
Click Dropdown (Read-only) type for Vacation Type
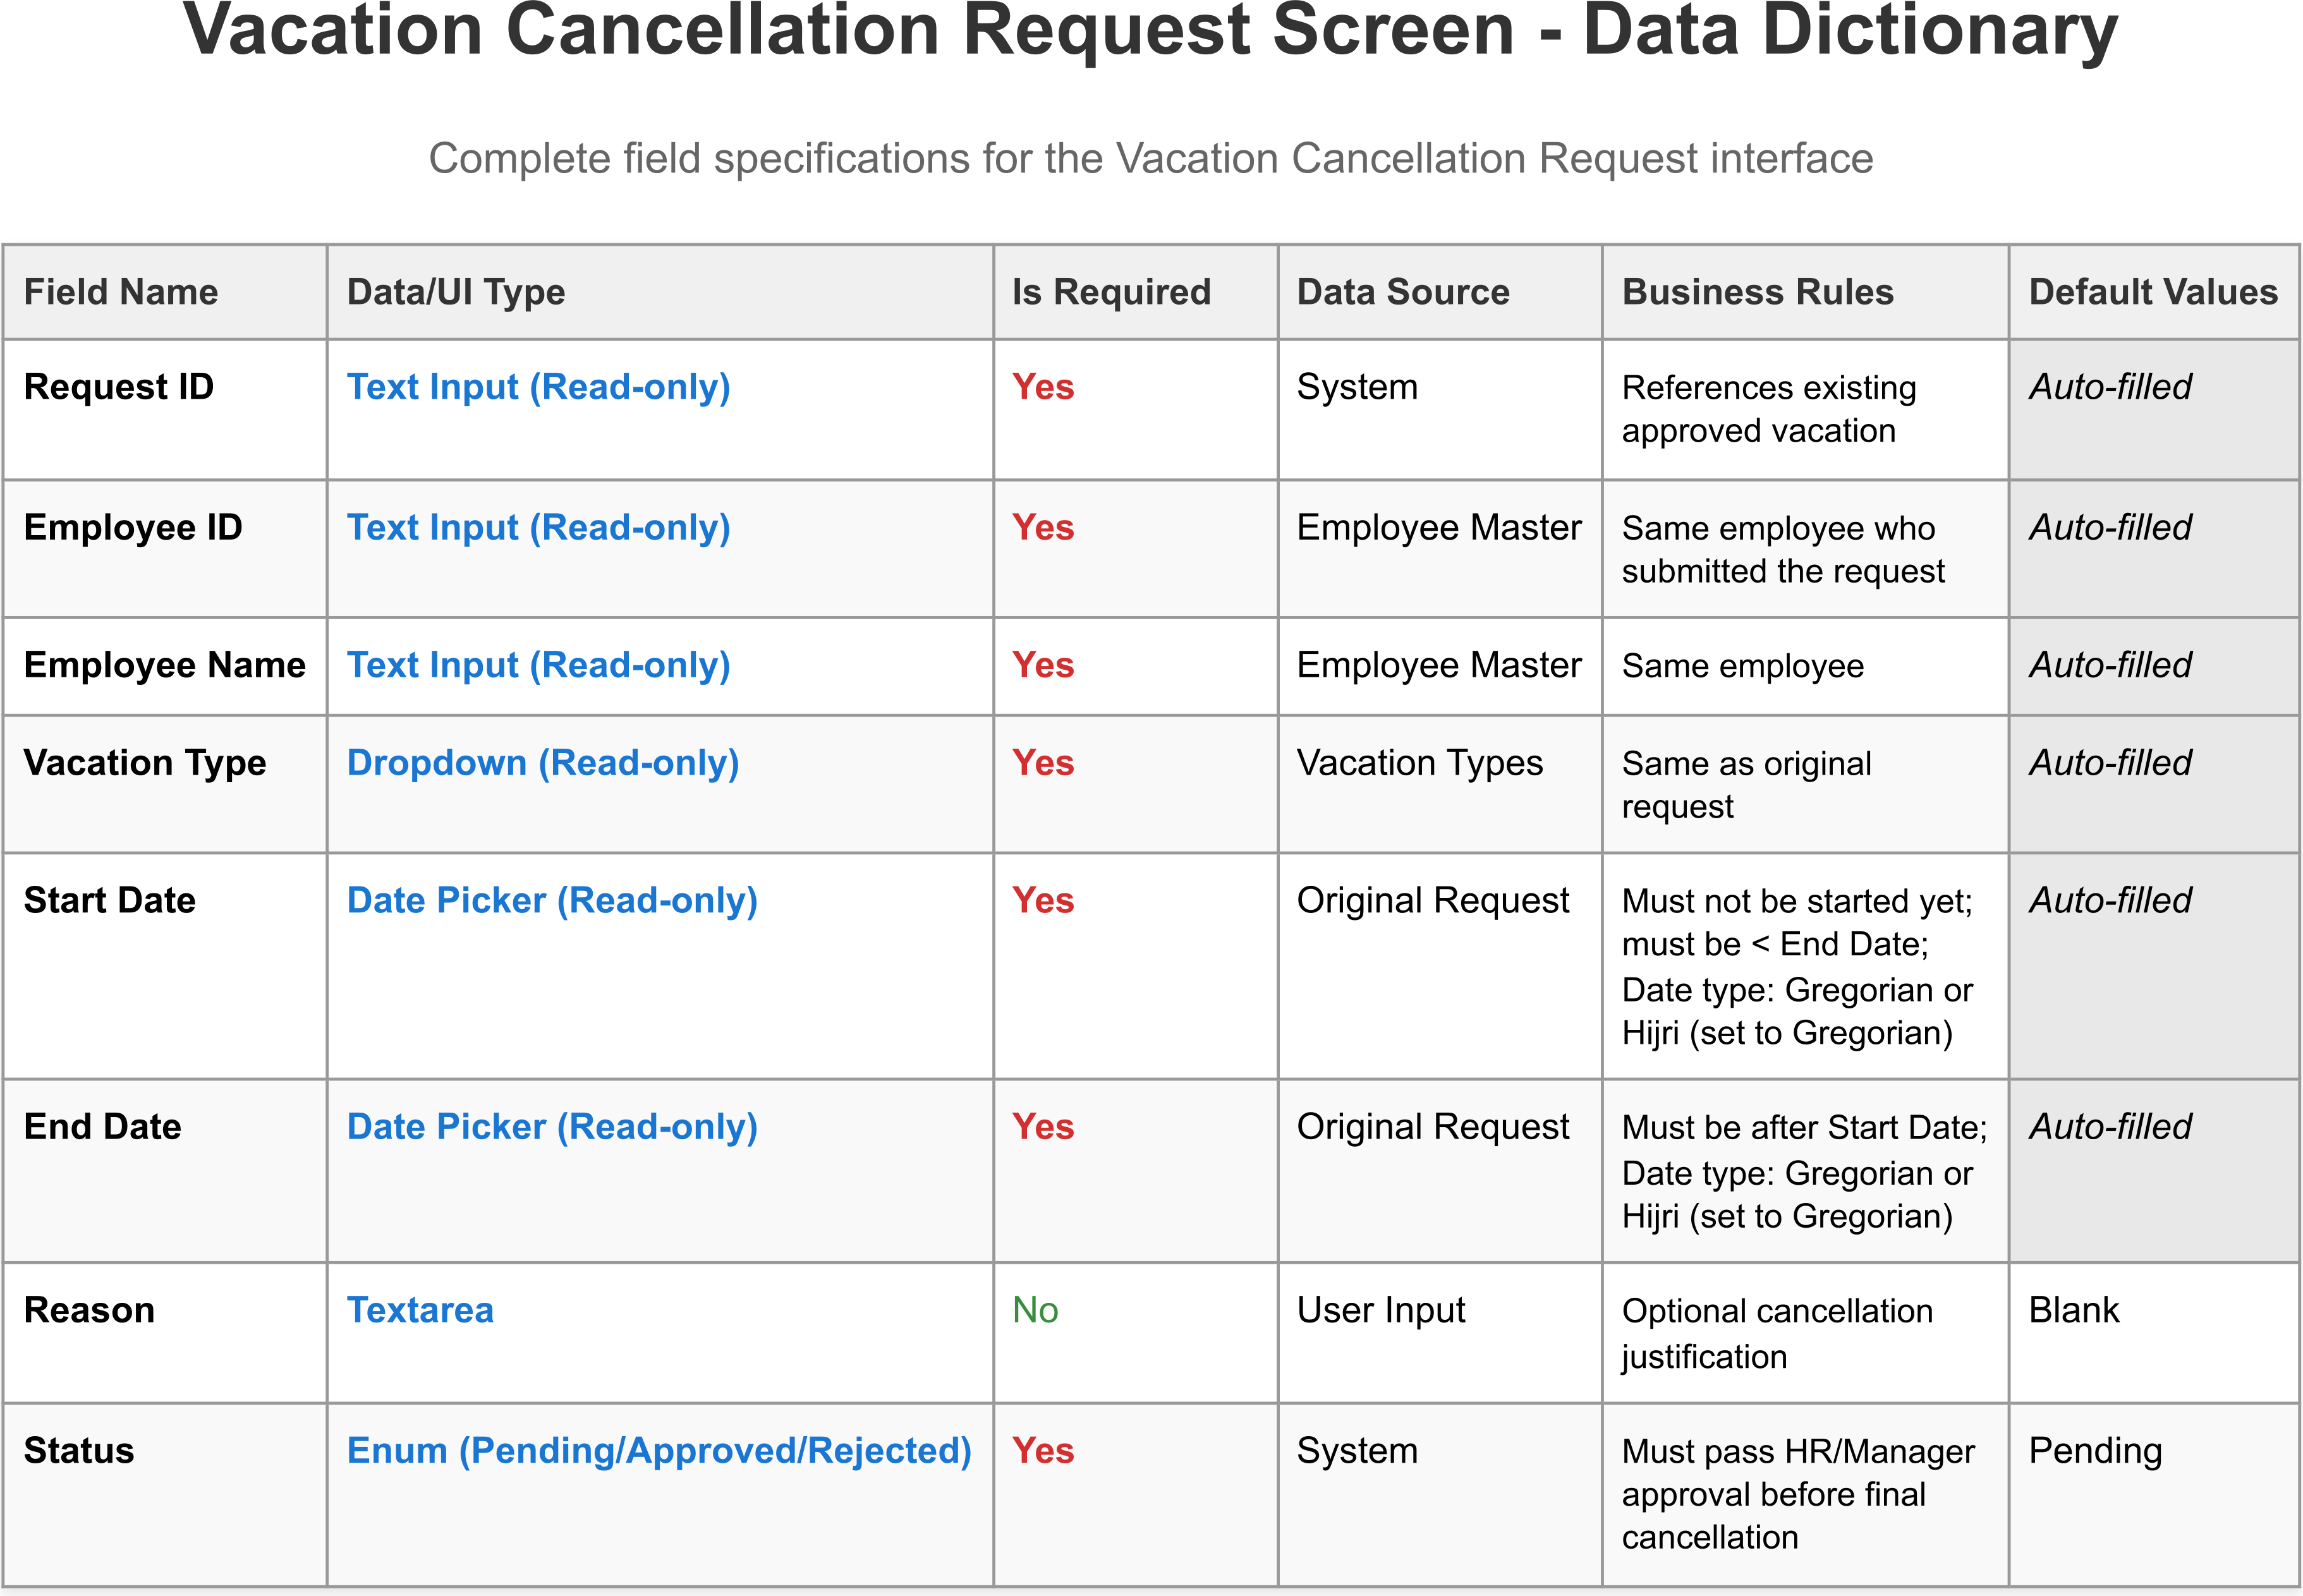[x=542, y=763]
